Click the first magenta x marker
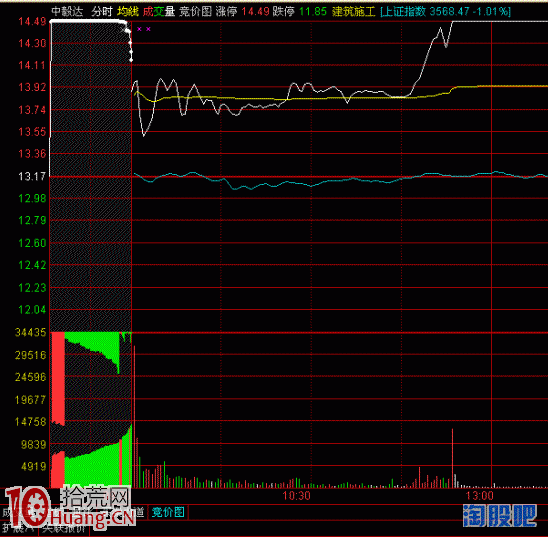 139,29
